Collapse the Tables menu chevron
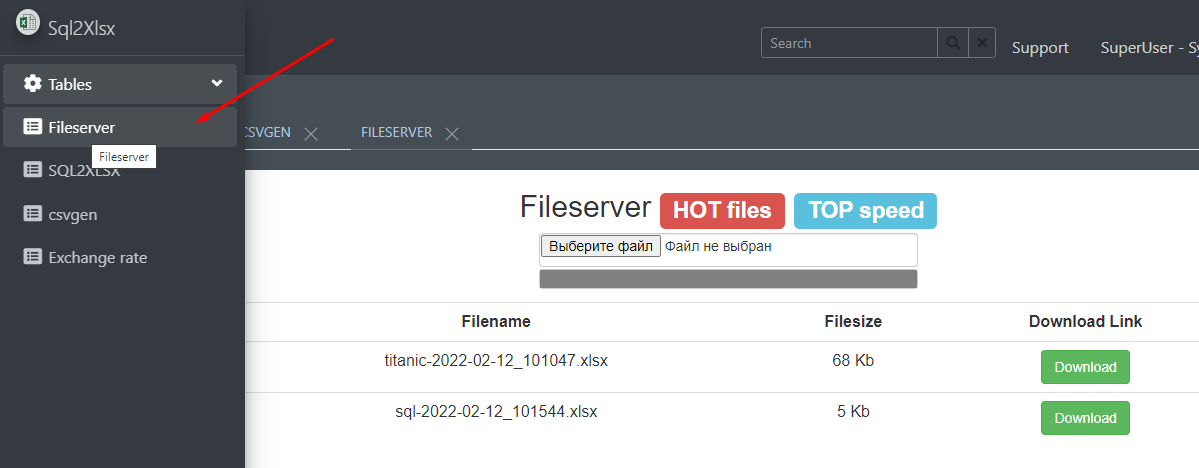 tap(217, 84)
